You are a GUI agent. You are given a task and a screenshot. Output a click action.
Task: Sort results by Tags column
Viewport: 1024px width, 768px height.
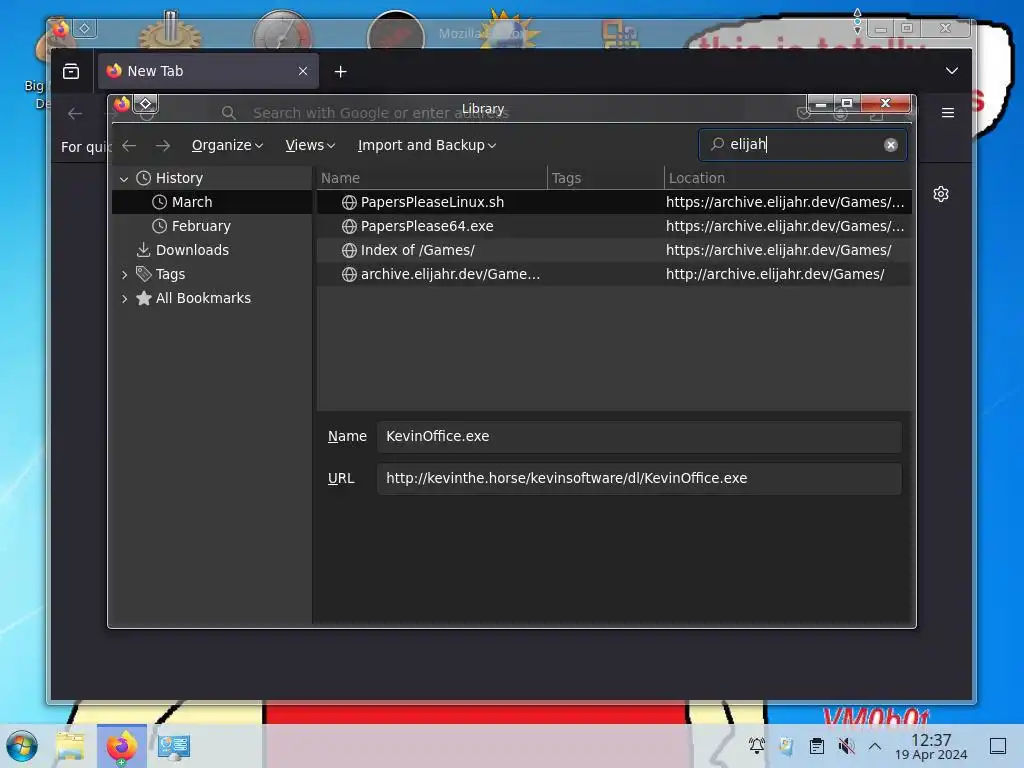[605, 178]
